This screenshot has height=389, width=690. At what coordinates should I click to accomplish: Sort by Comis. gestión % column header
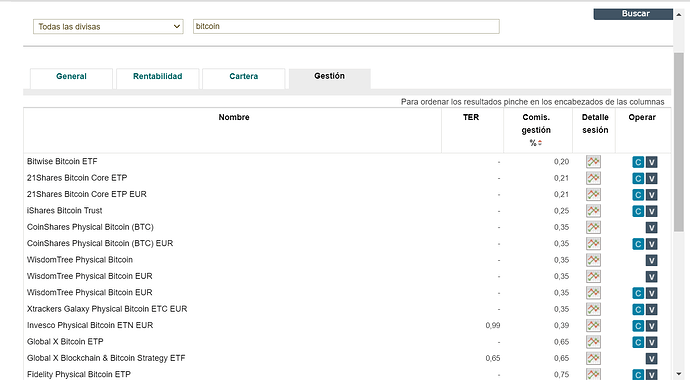click(536, 130)
